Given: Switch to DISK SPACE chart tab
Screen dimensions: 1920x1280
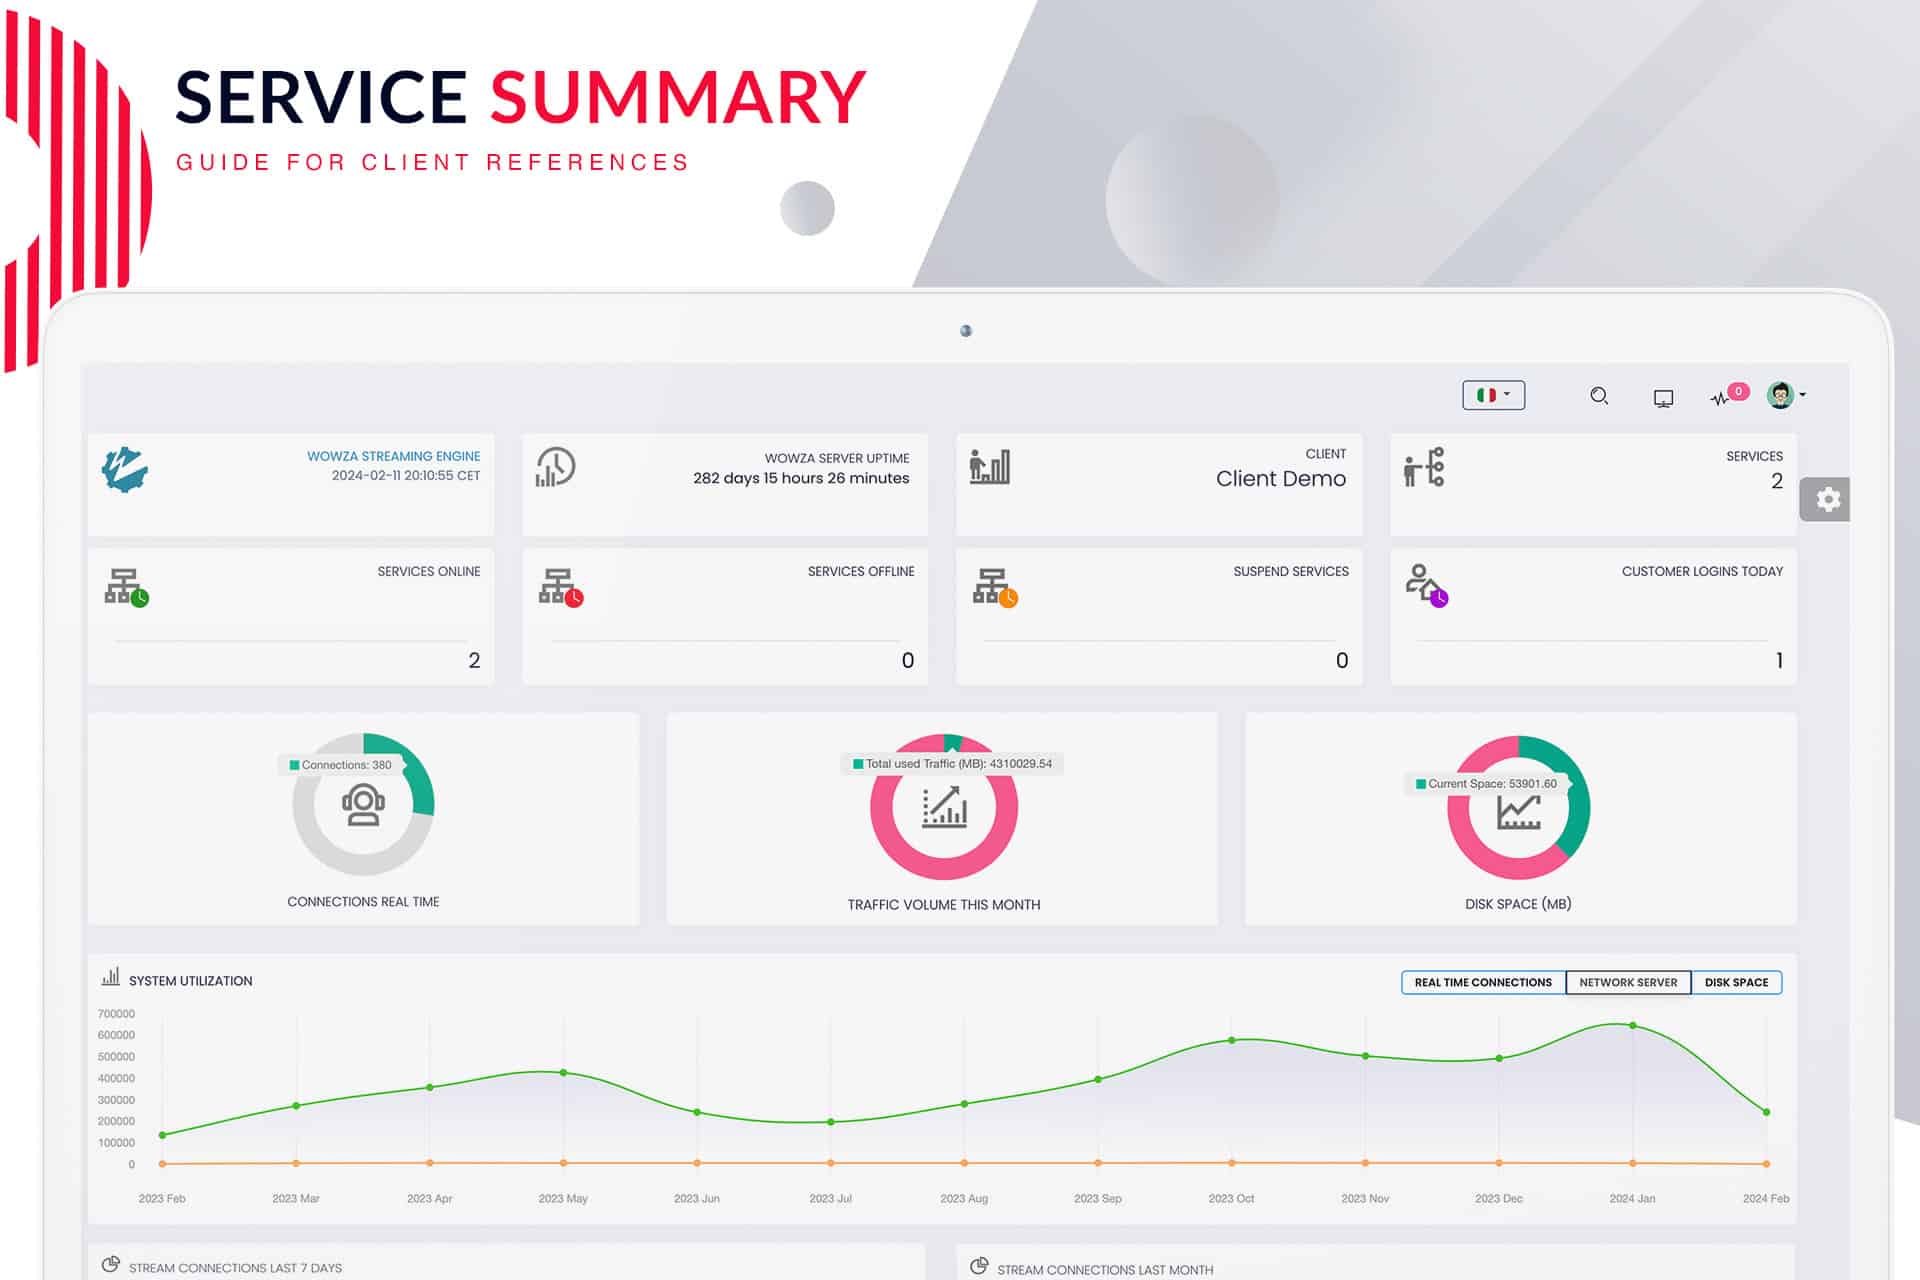Looking at the screenshot, I should [x=1736, y=983].
